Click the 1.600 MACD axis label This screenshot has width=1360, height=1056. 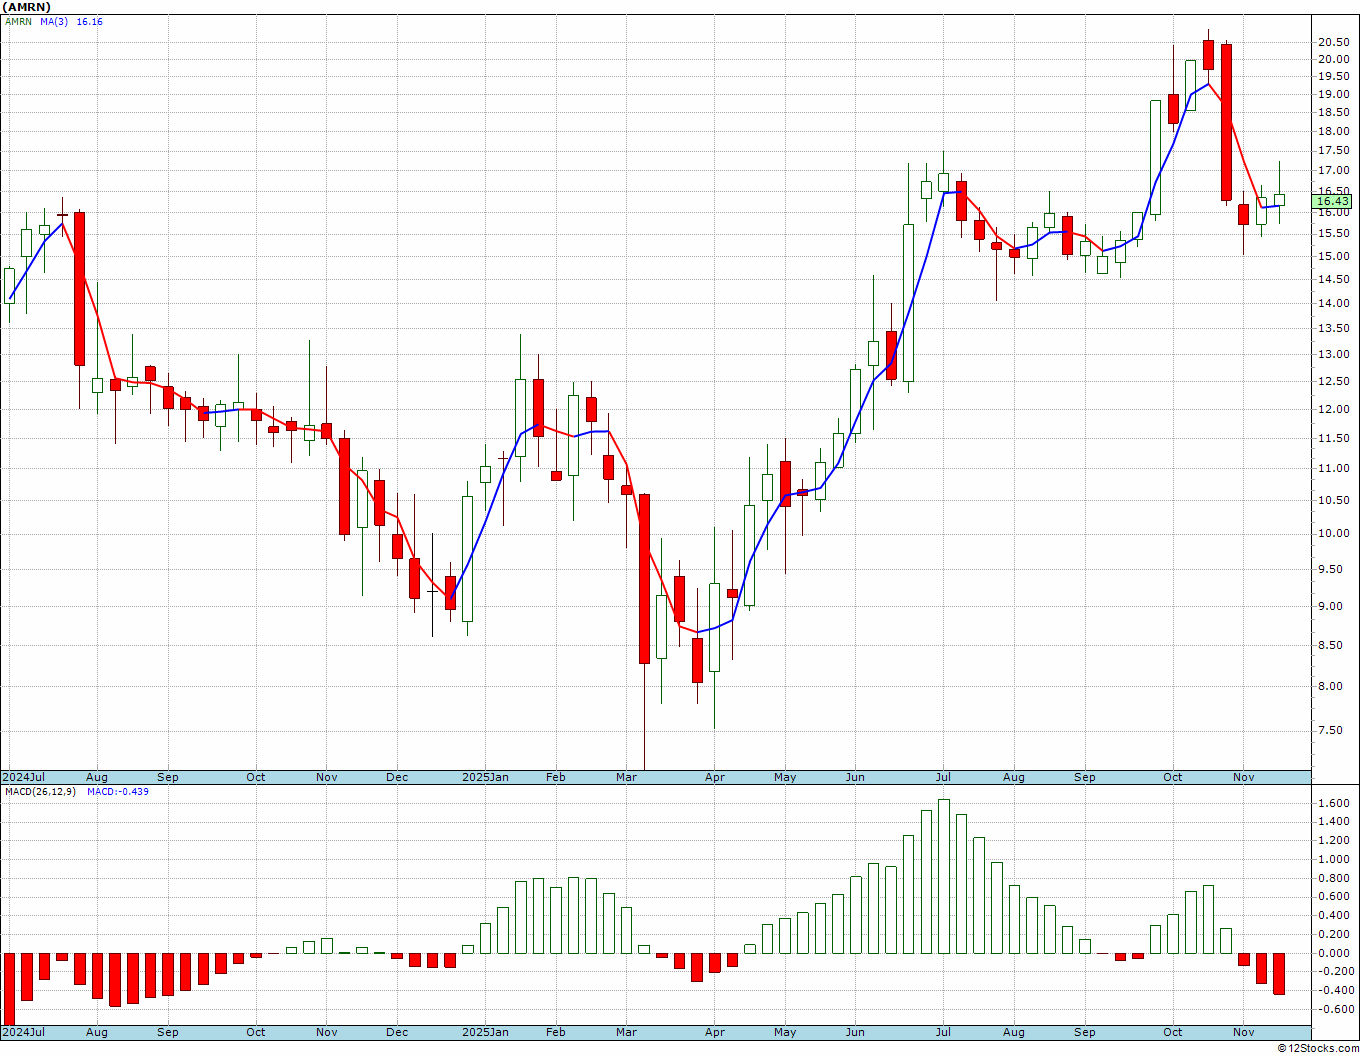point(1334,804)
